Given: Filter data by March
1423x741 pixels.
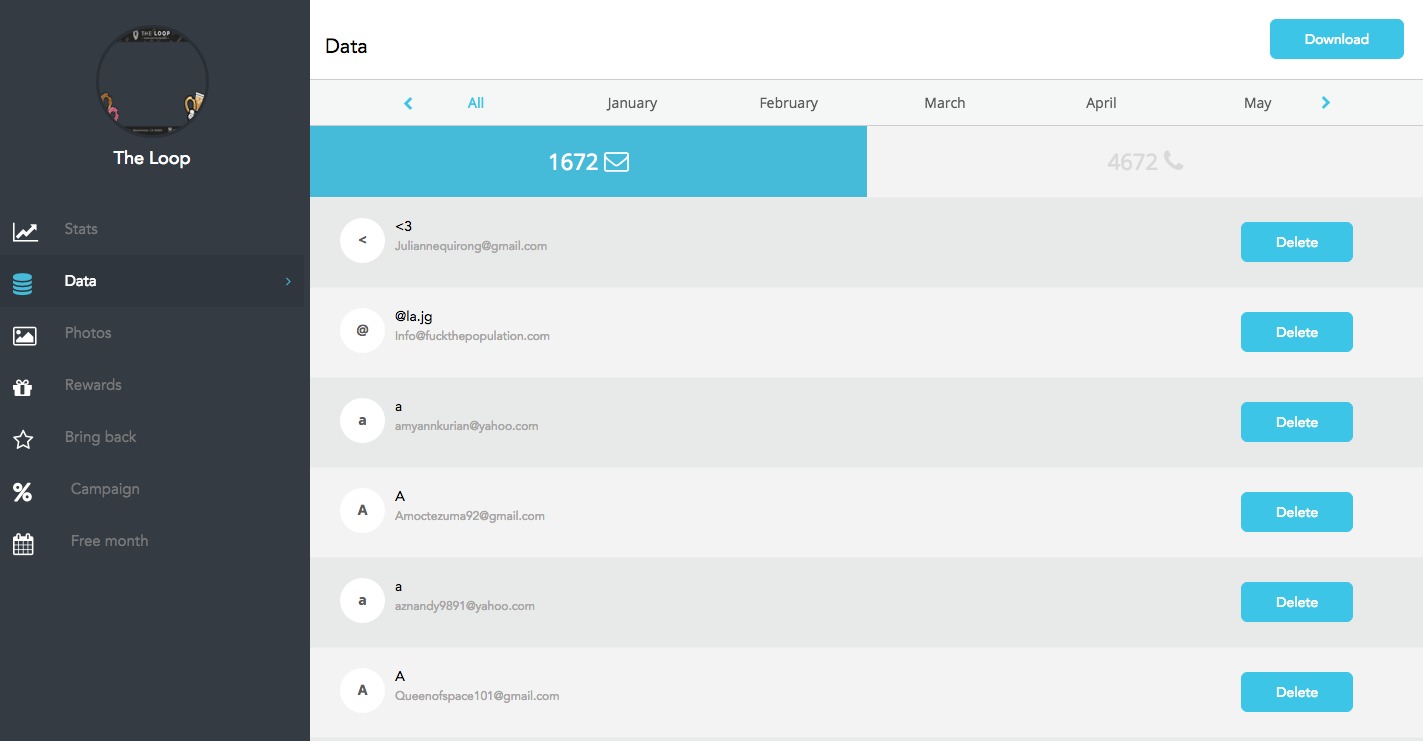Looking at the screenshot, I should 945,103.
